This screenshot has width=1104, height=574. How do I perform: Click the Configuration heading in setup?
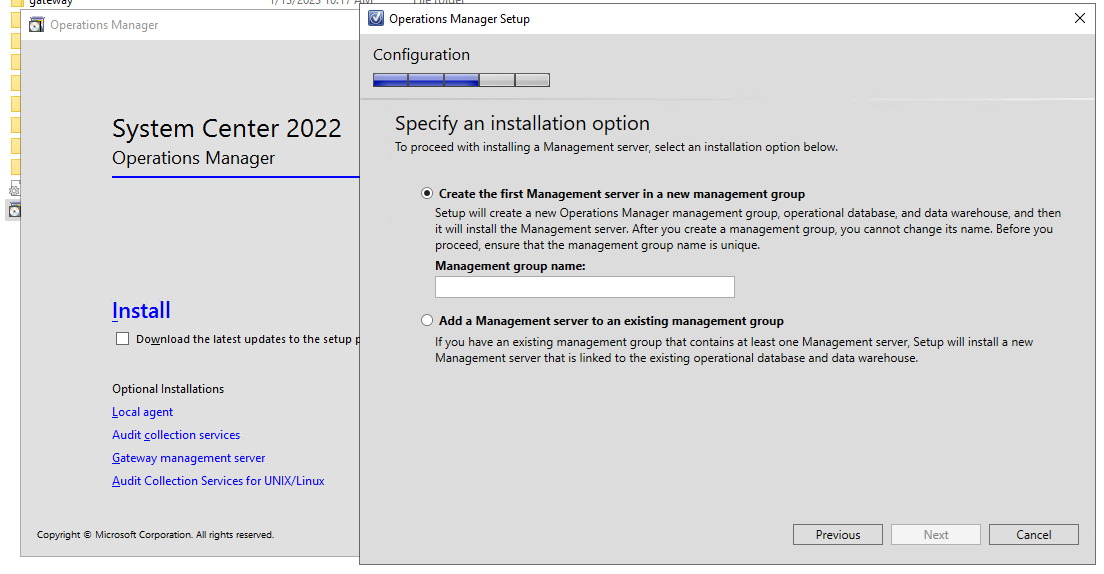pos(421,55)
